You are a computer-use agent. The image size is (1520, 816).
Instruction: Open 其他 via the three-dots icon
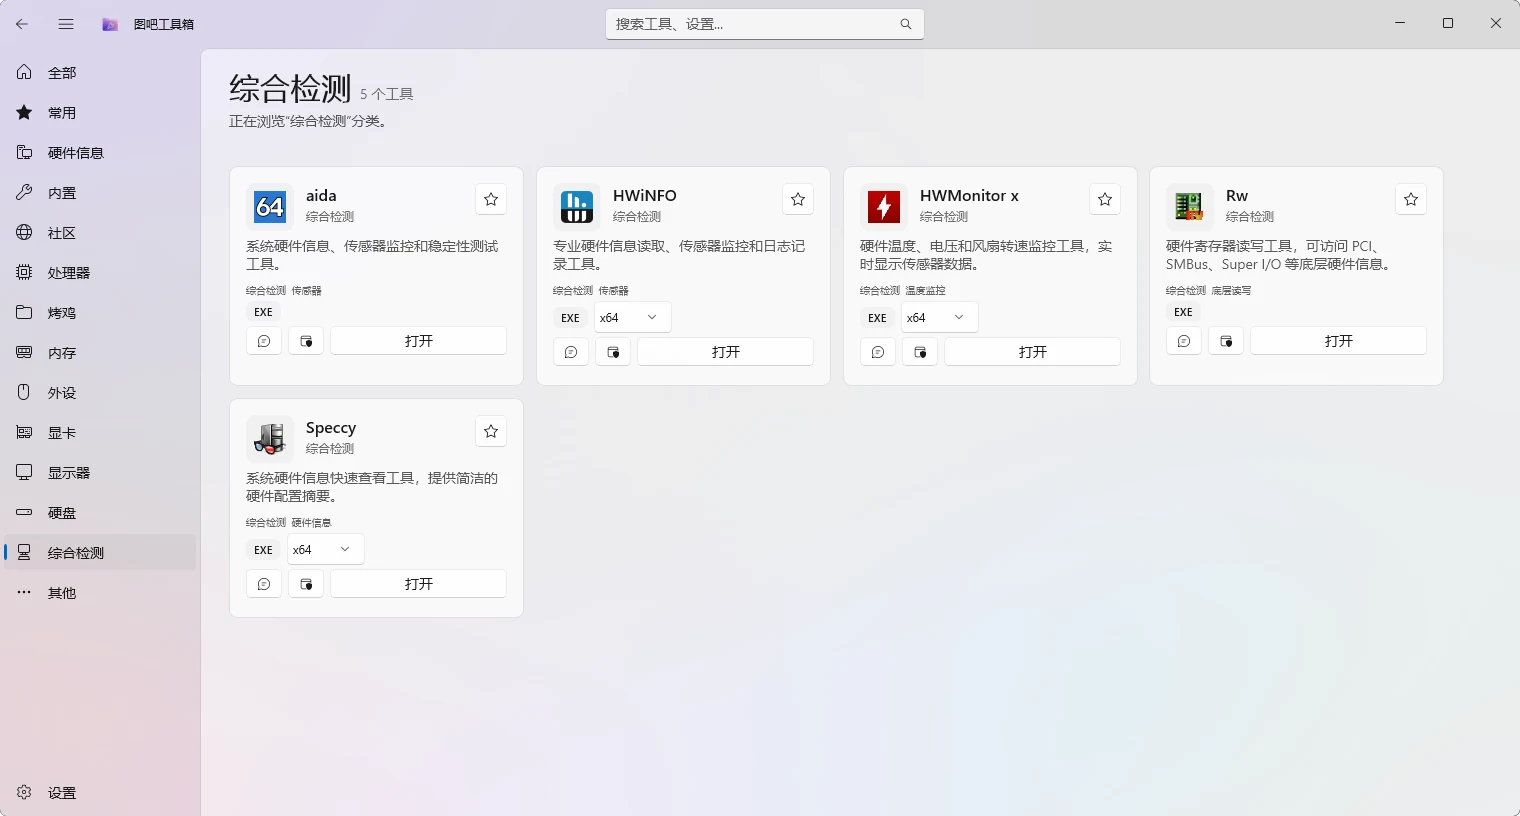(24, 592)
